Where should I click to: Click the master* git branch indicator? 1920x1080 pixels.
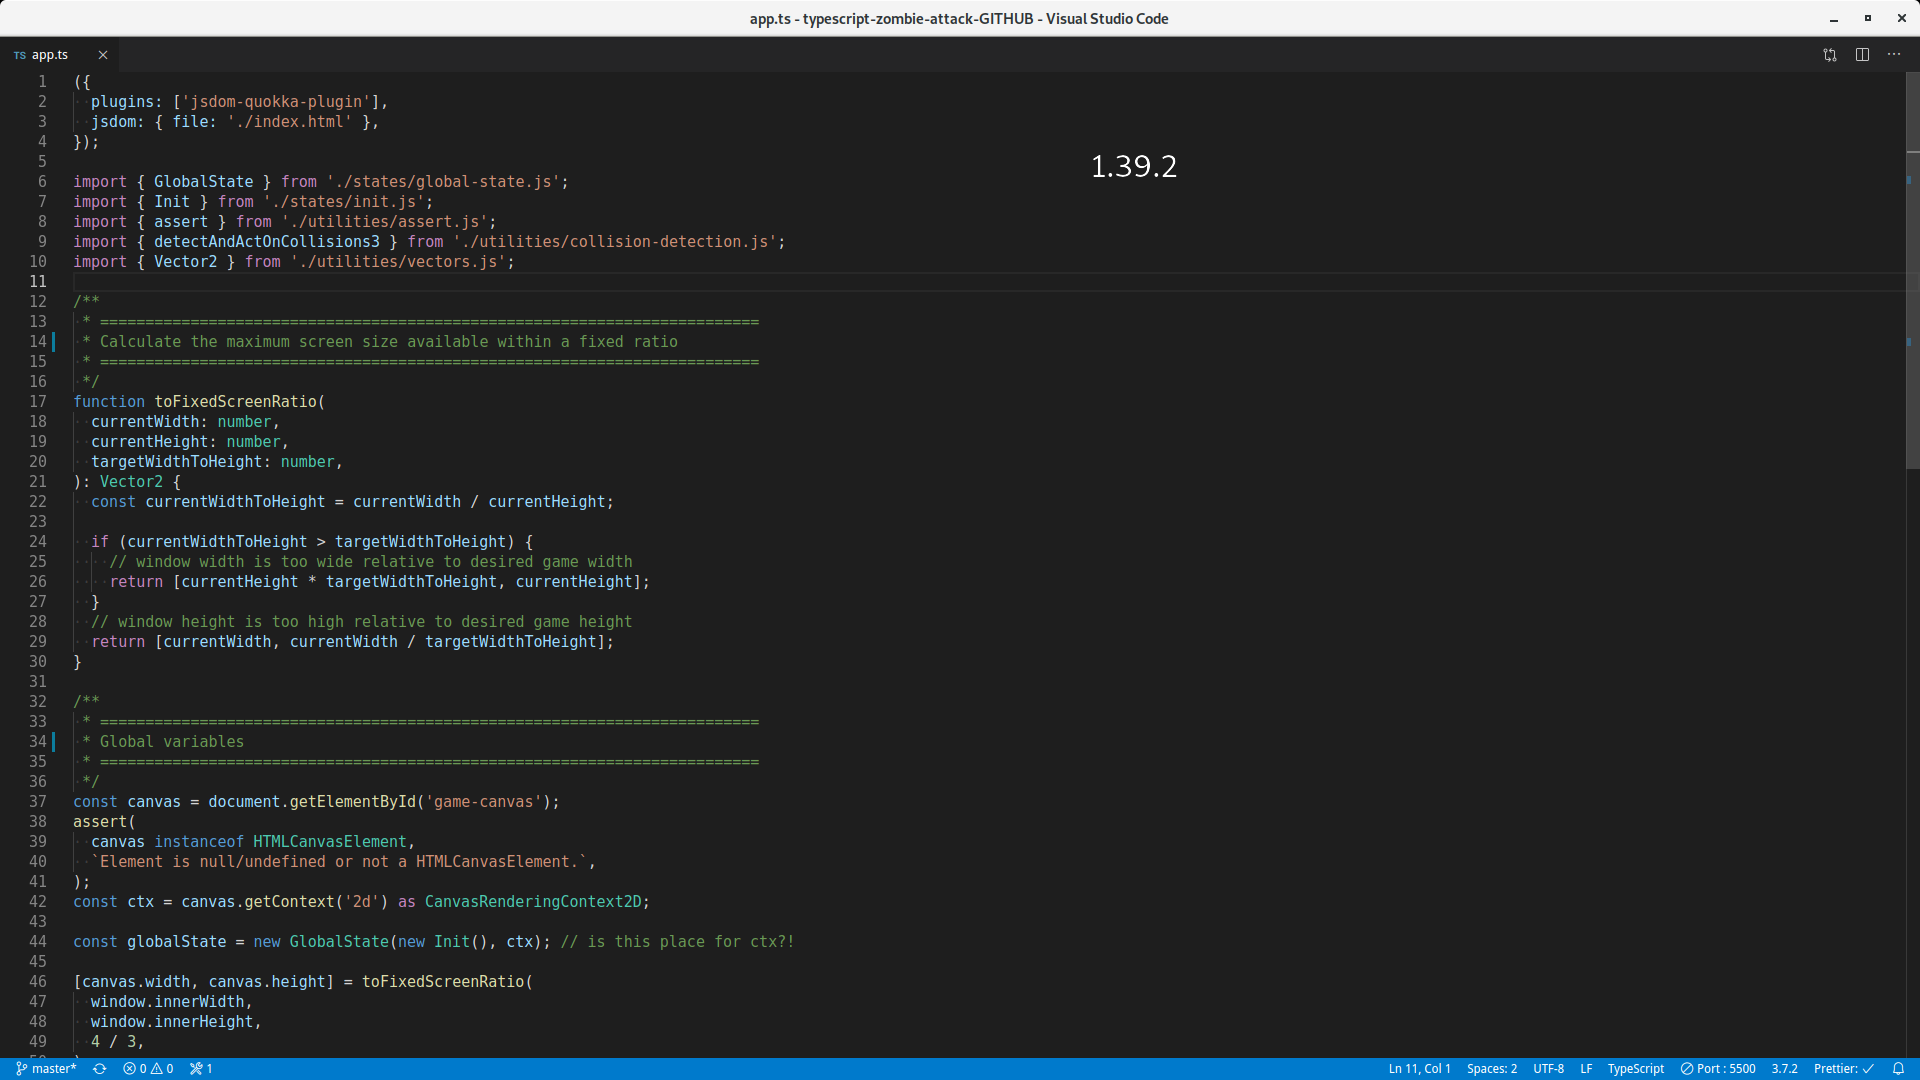coord(46,1069)
